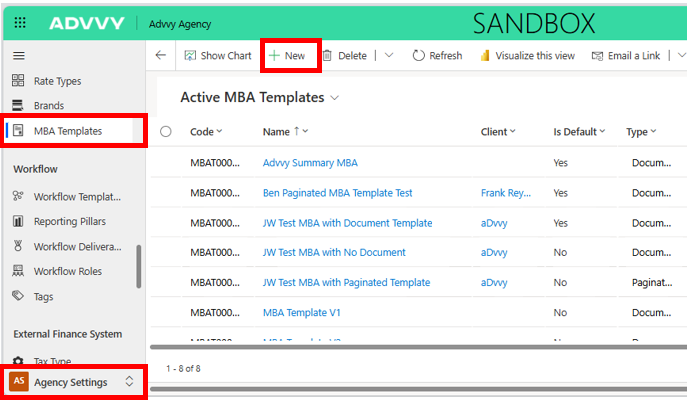Click the Tax Type gear icon
The height and width of the screenshot is (402, 687).
pos(18,361)
